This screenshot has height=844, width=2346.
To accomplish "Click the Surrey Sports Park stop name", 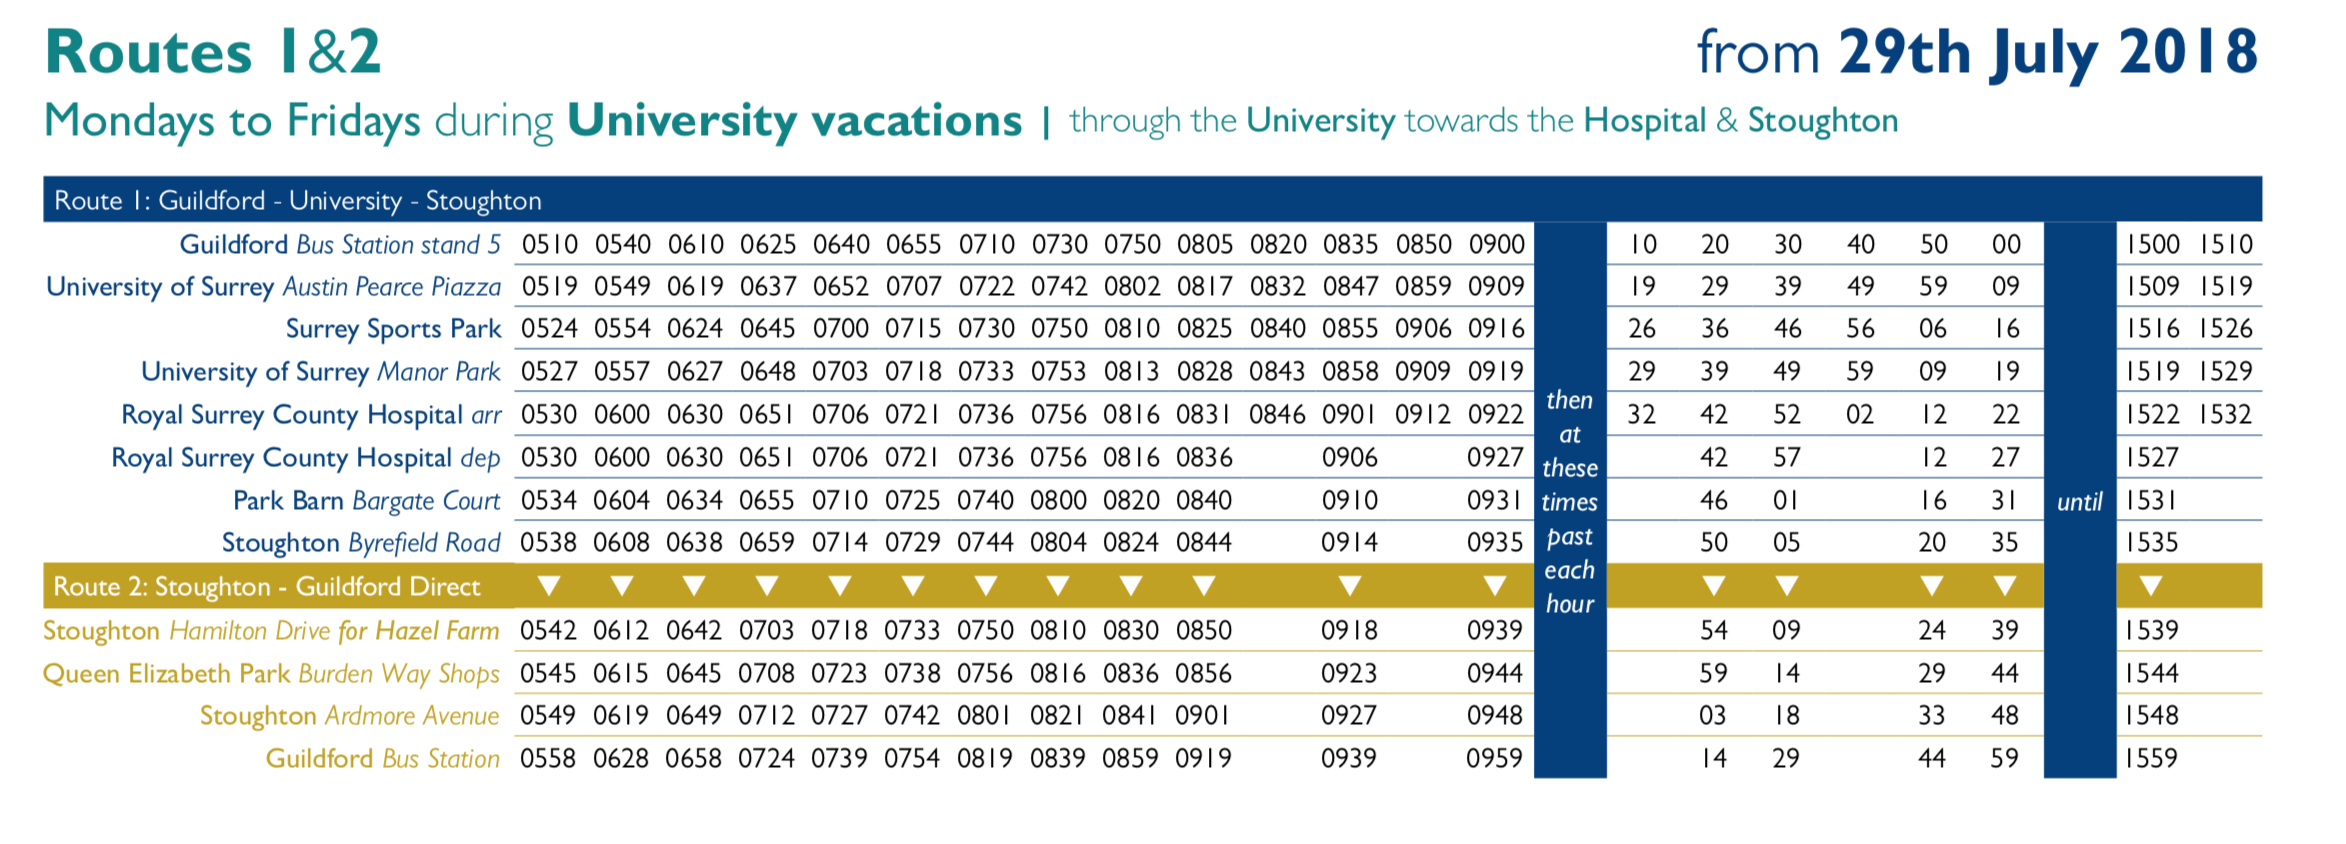I will 393,329.
